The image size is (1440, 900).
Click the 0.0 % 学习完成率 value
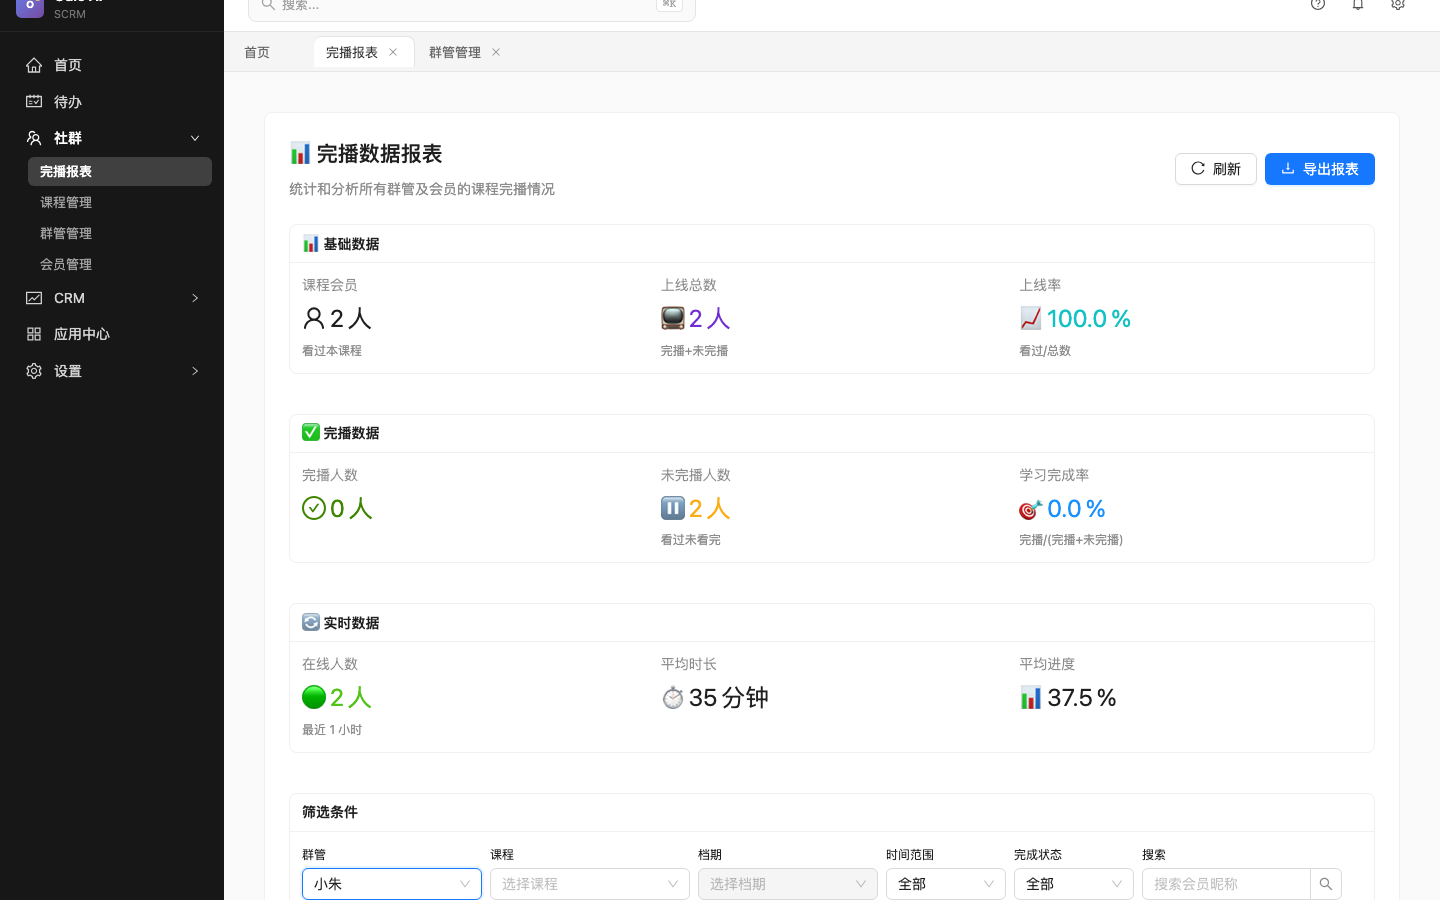point(1076,508)
